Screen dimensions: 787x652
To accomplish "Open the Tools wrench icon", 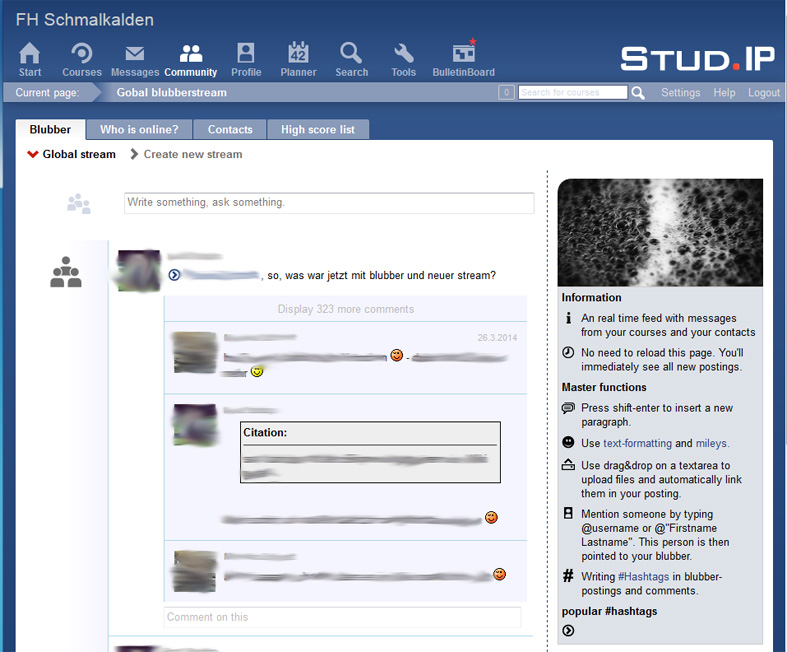I will click(404, 53).
